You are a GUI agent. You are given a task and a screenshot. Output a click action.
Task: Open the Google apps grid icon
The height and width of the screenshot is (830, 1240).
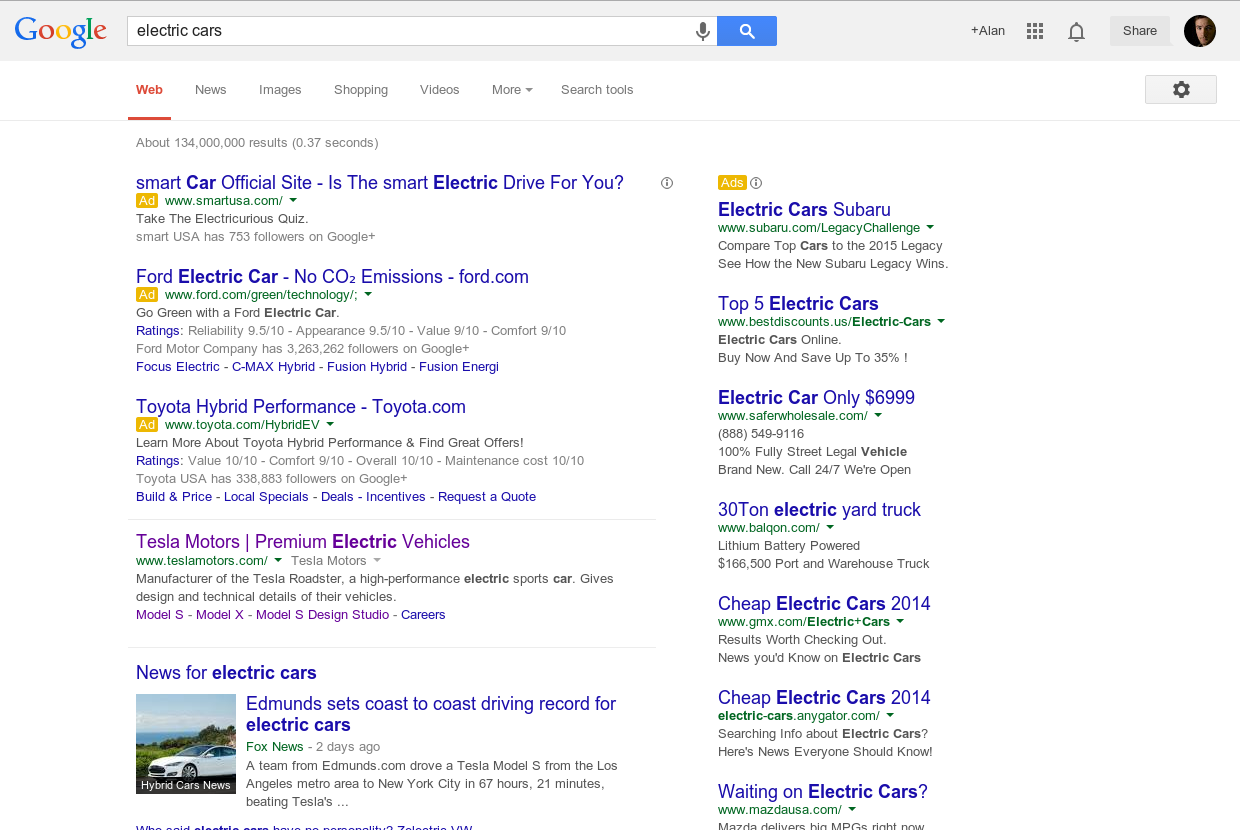(x=1035, y=31)
